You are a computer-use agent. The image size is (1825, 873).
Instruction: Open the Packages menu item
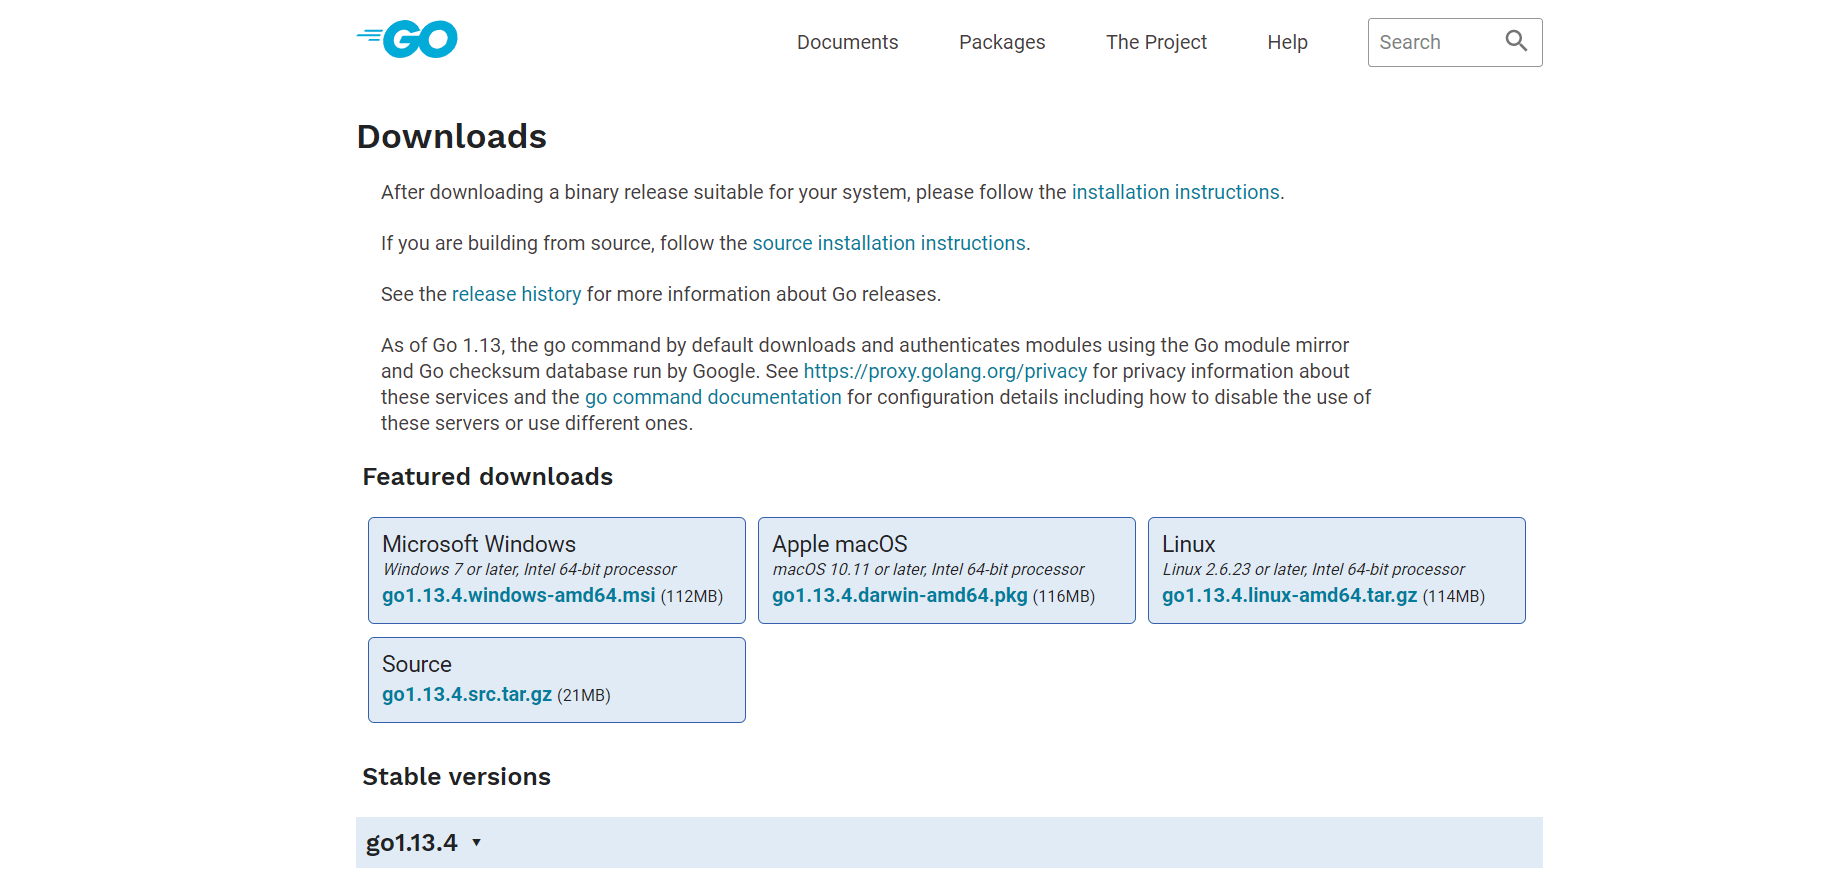(1002, 42)
